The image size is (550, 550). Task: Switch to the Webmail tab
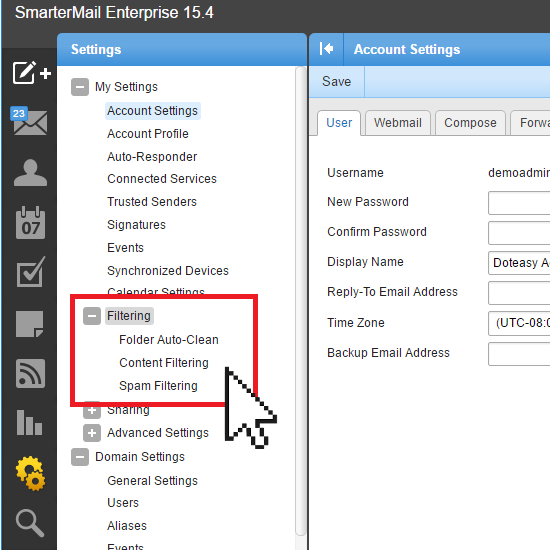pos(398,123)
